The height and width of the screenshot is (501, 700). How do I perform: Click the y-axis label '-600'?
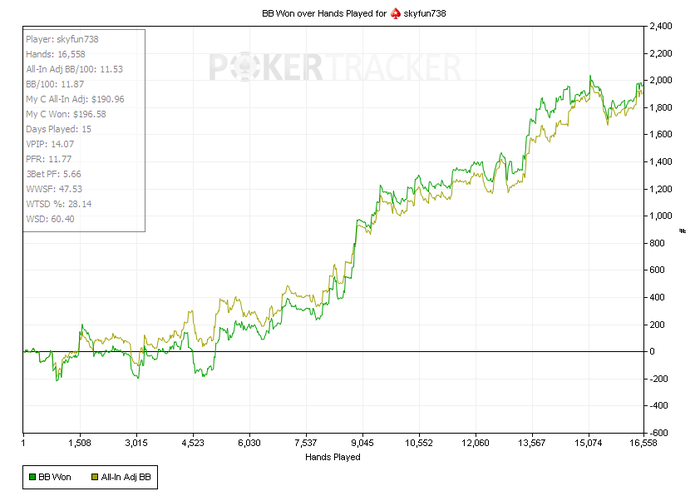[658, 433]
